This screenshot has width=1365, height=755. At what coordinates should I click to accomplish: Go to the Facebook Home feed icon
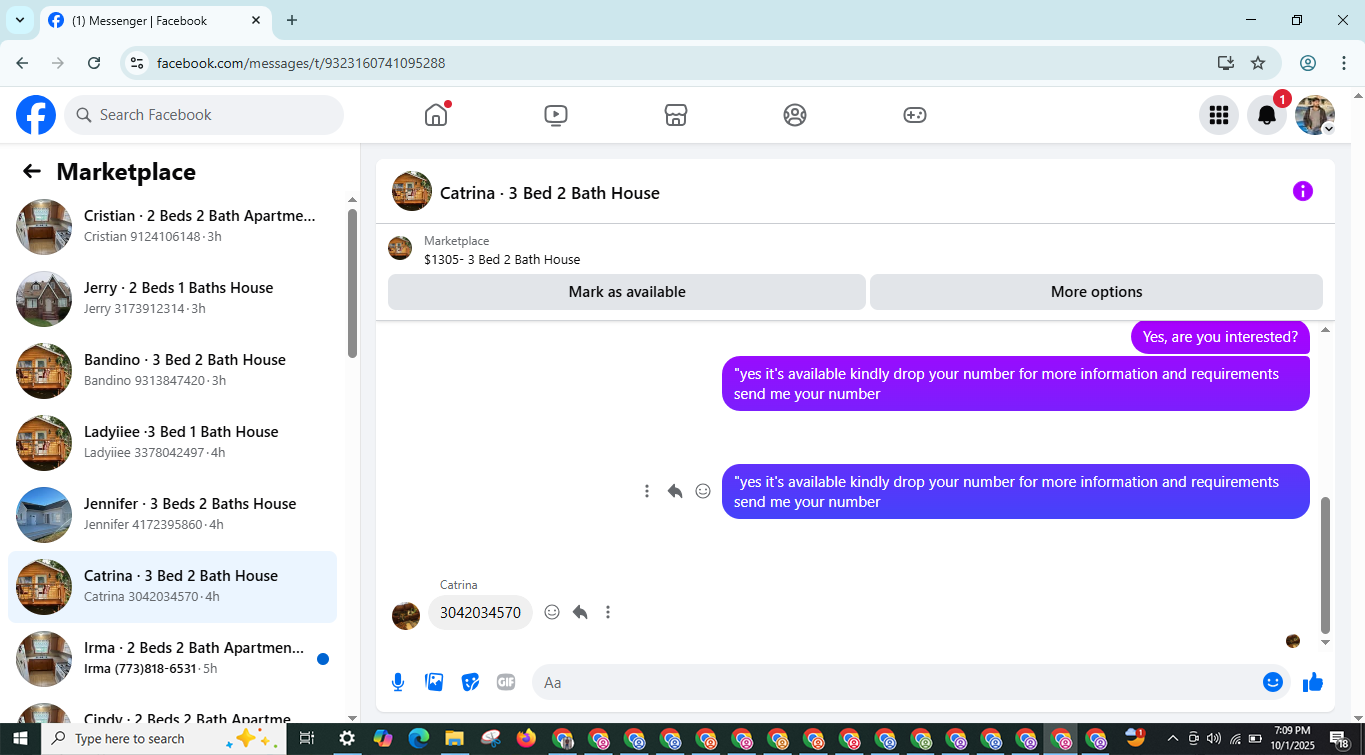pyautogui.click(x=436, y=115)
